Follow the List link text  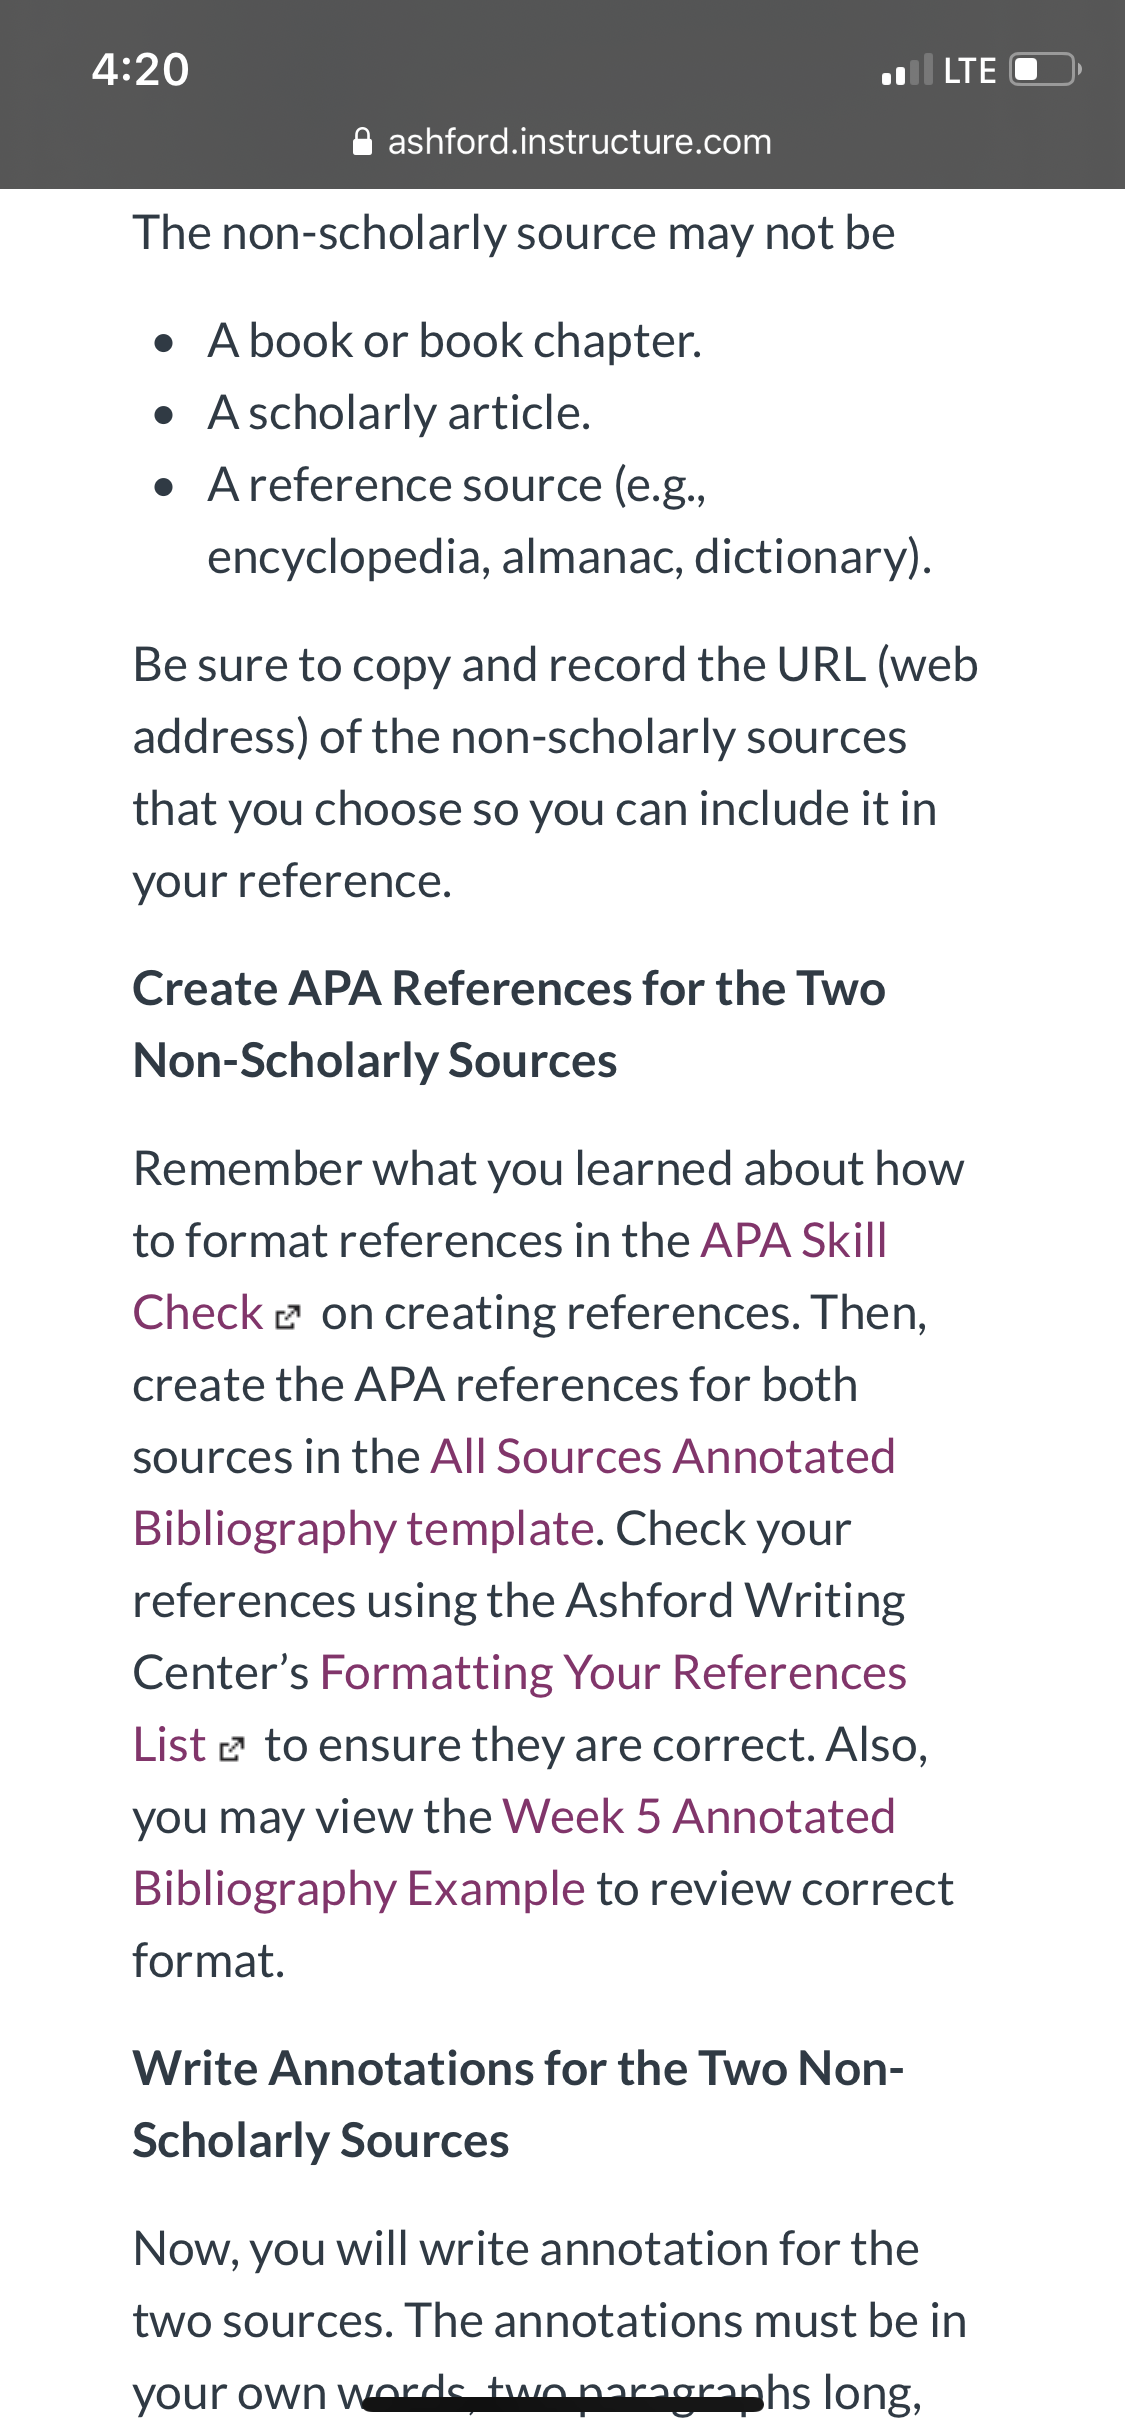(169, 1745)
